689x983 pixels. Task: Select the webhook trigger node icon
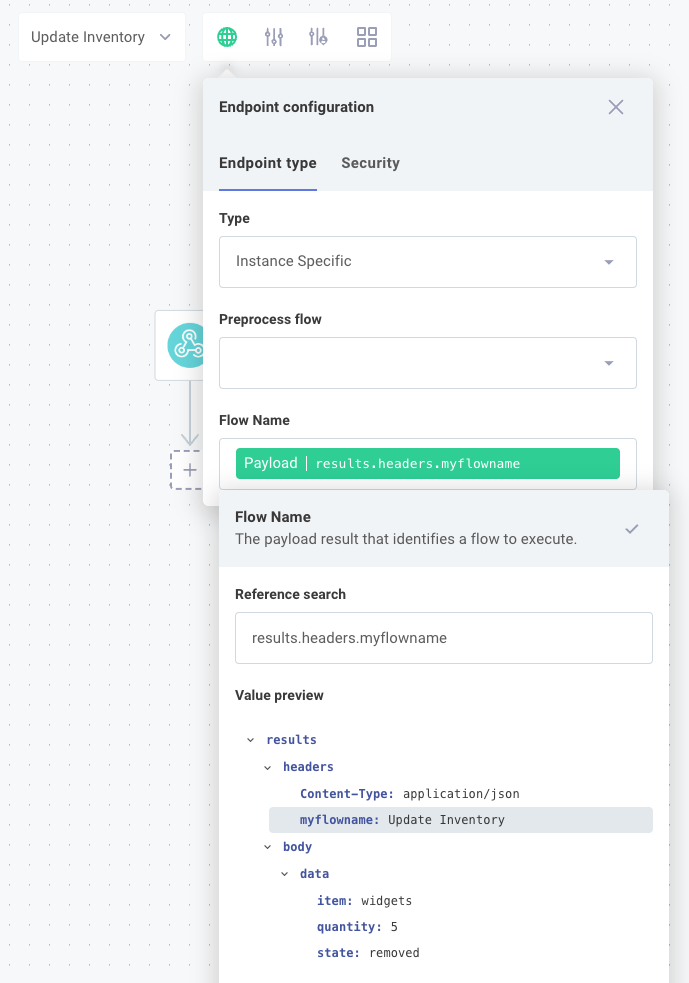point(187,345)
